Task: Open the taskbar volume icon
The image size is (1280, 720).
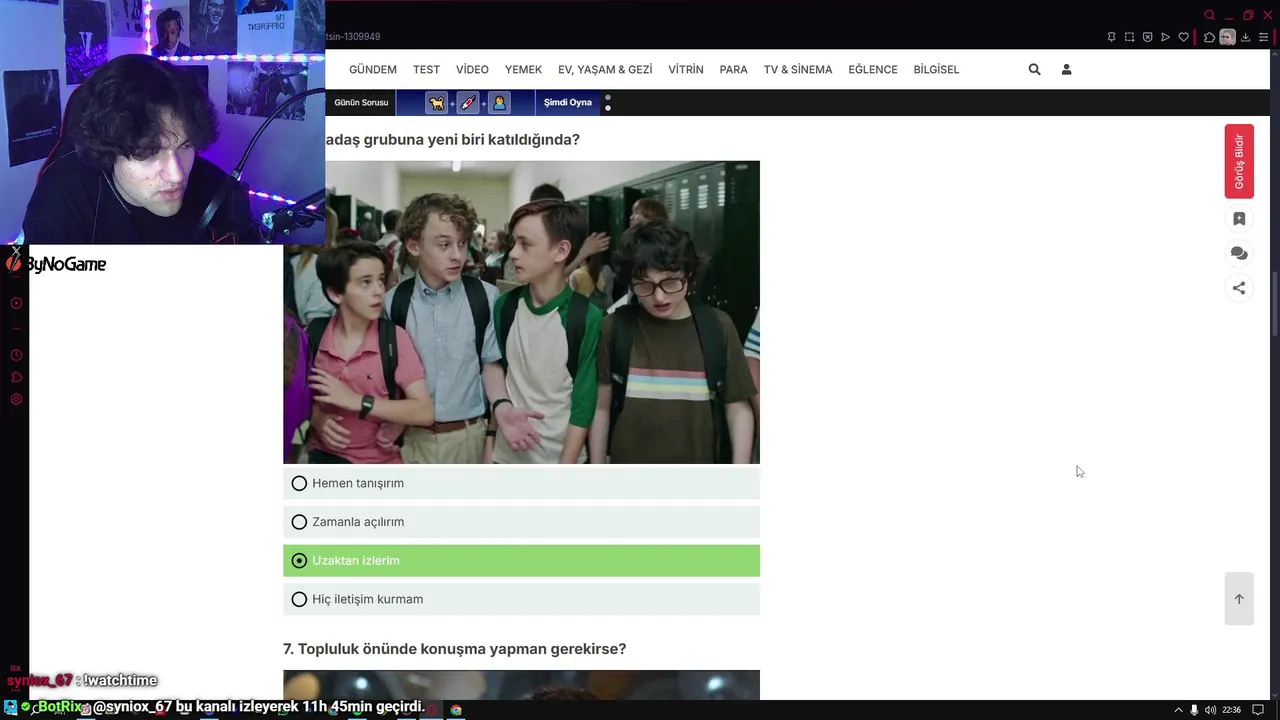Action: [x=1211, y=710]
